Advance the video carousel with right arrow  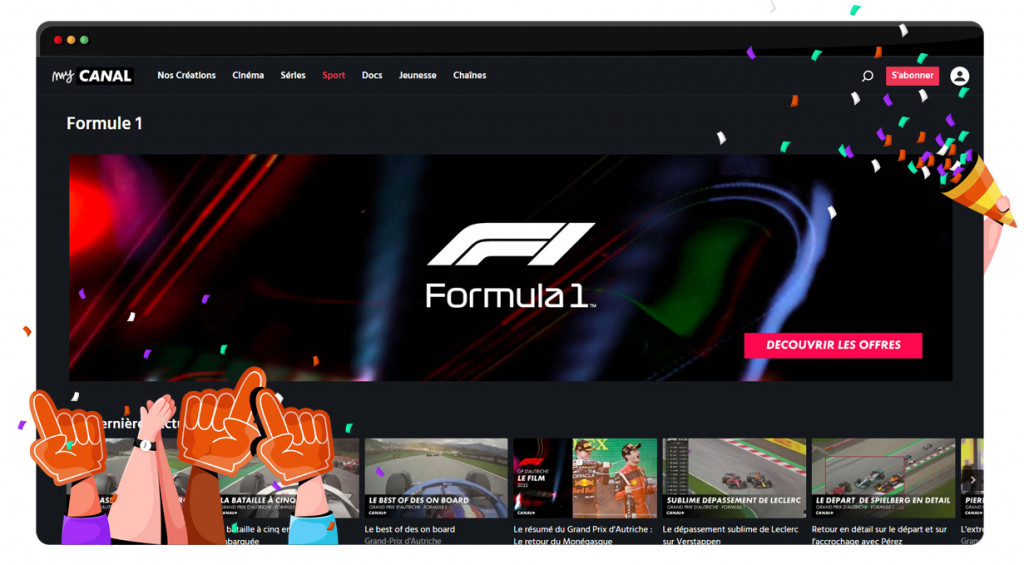tap(972, 479)
